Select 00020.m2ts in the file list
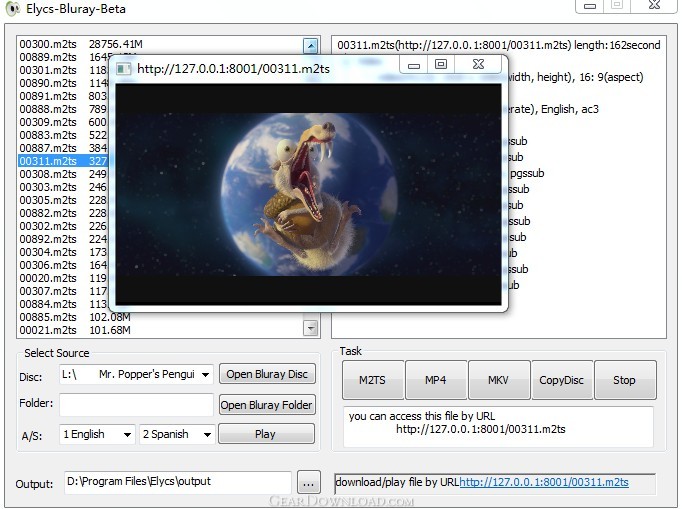Viewport: 682px width, 509px height. coord(63,279)
